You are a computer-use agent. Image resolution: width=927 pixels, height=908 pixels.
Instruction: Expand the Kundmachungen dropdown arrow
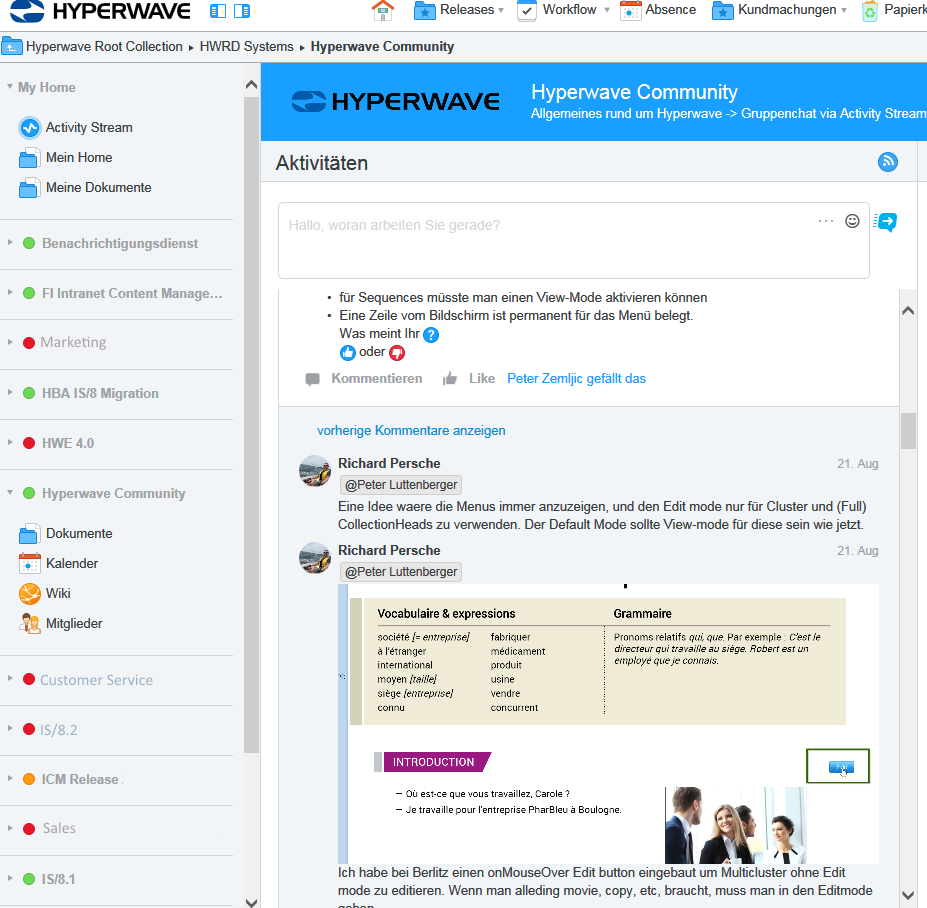(x=844, y=10)
